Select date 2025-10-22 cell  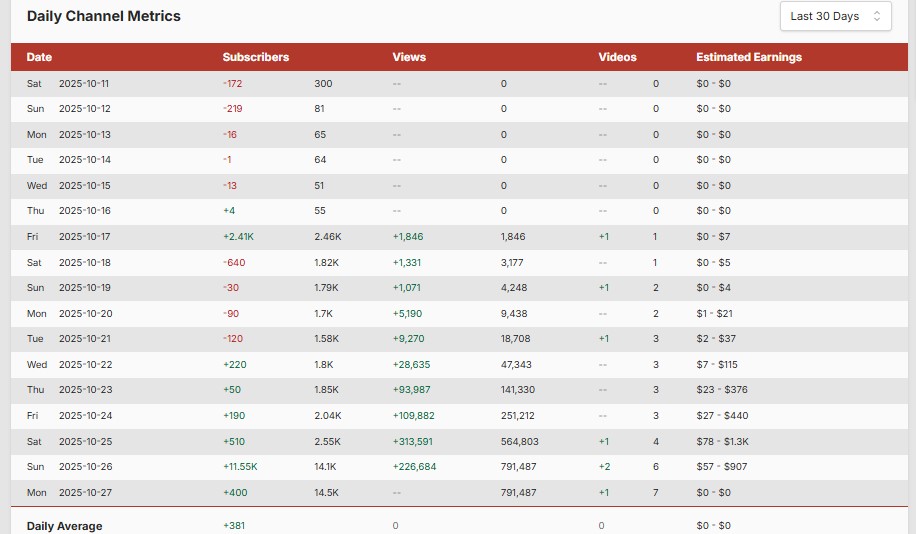pos(85,365)
